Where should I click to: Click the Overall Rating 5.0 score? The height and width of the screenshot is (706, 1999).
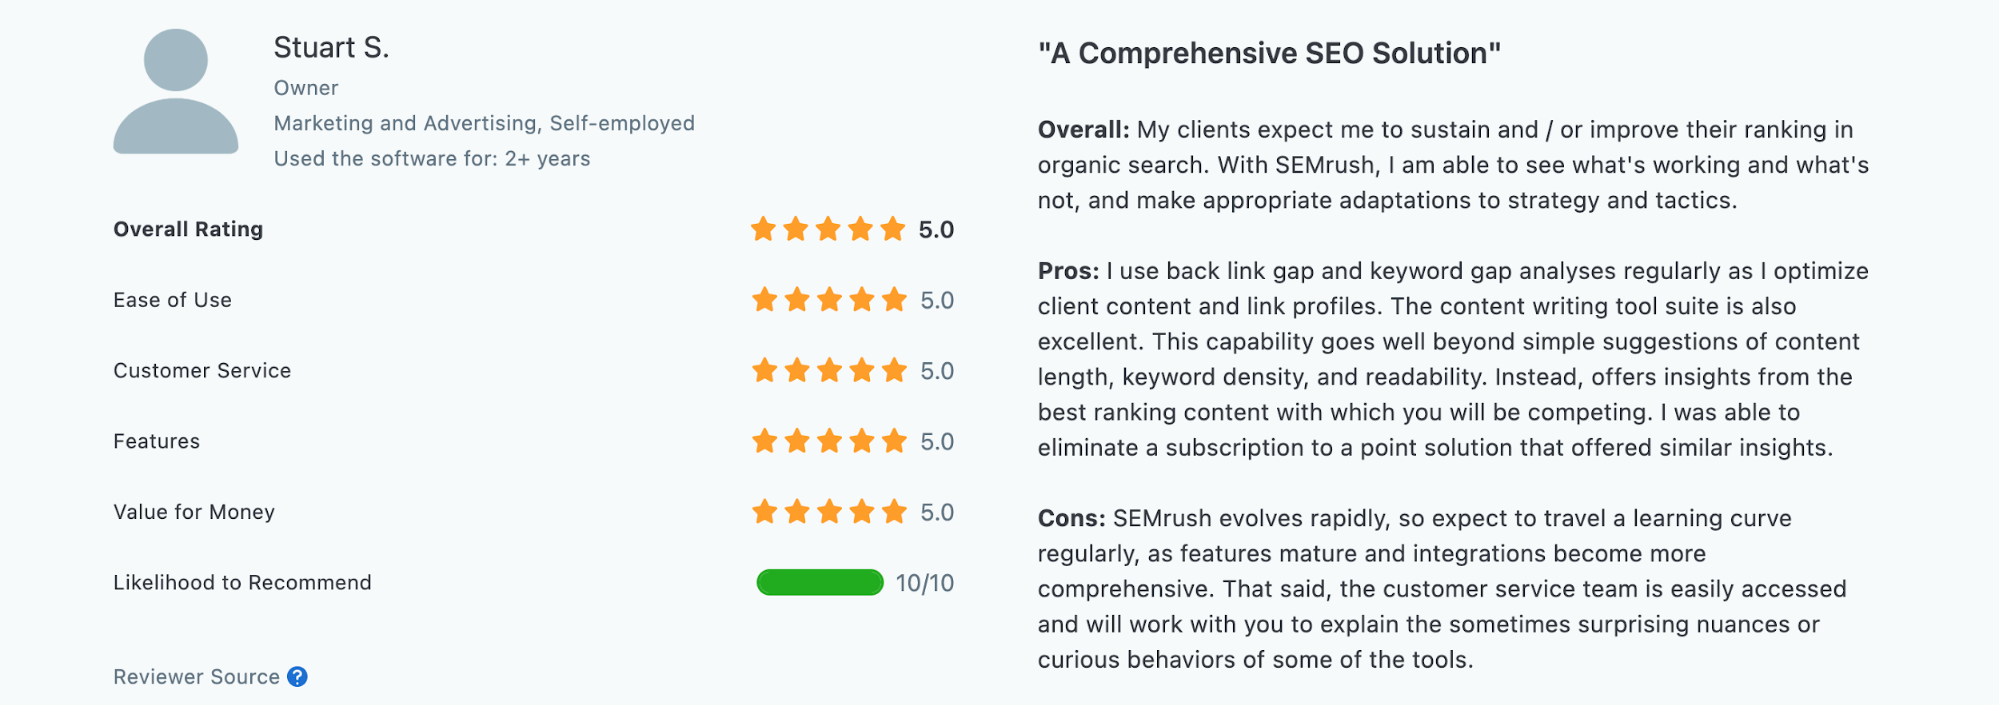click(x=936, y=230)
